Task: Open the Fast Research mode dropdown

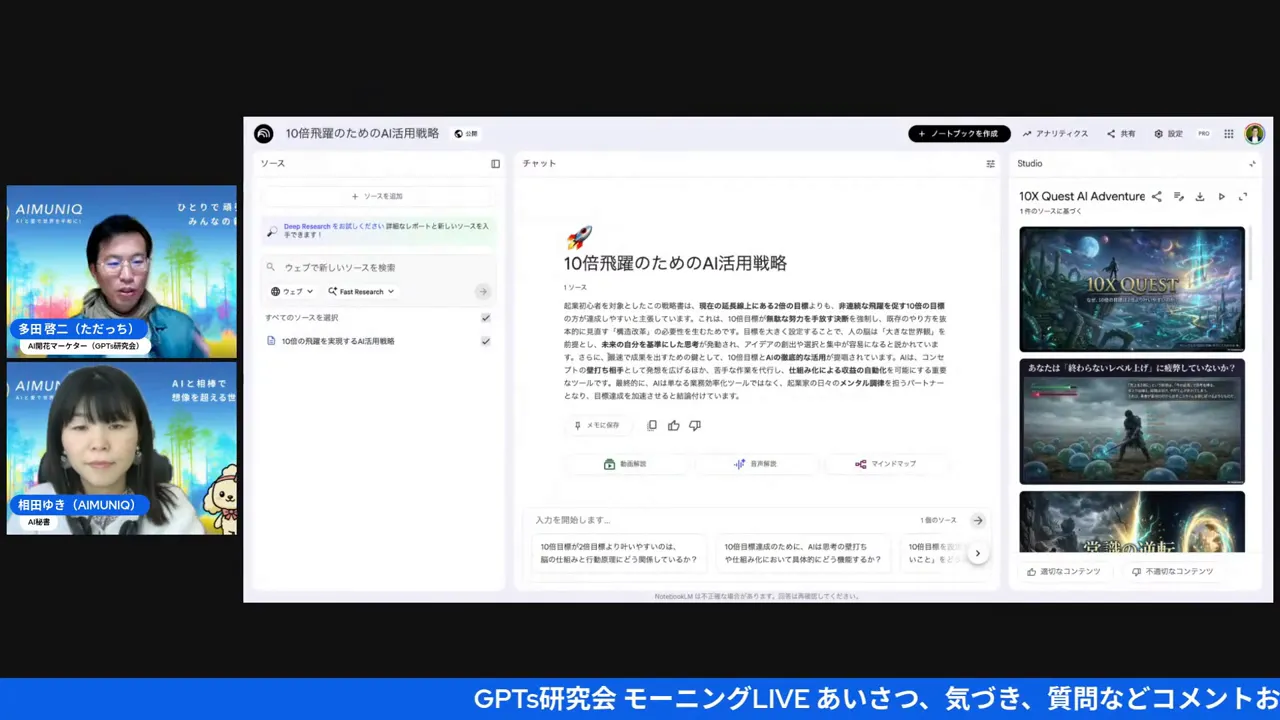Action: pyautogui.click(x=361, y=291)
